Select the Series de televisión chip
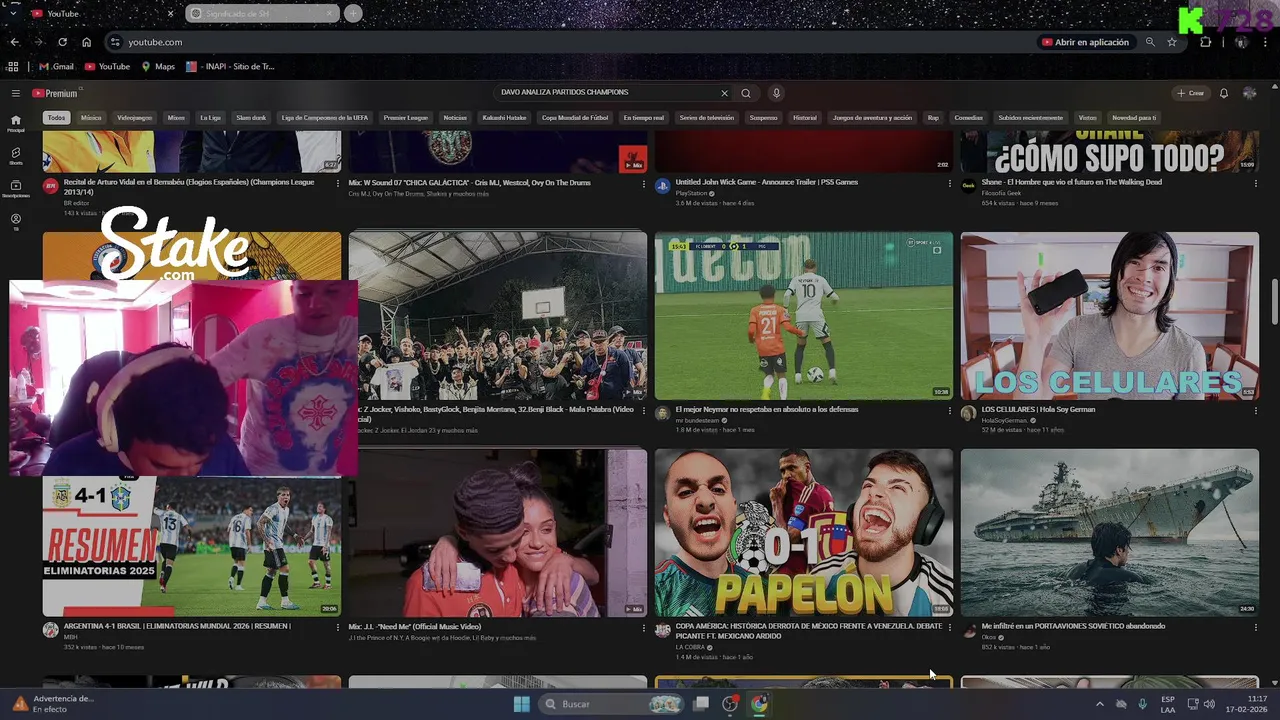1280x720 pixels. 706,118
